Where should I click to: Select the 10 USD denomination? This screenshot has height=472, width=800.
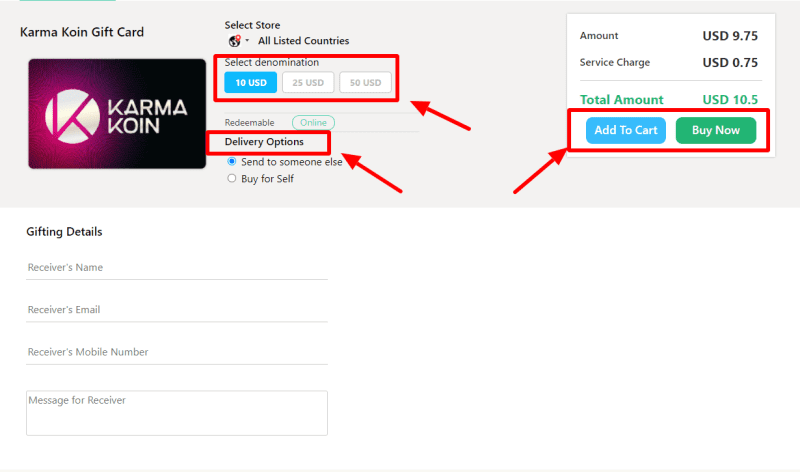pos(251,83)
